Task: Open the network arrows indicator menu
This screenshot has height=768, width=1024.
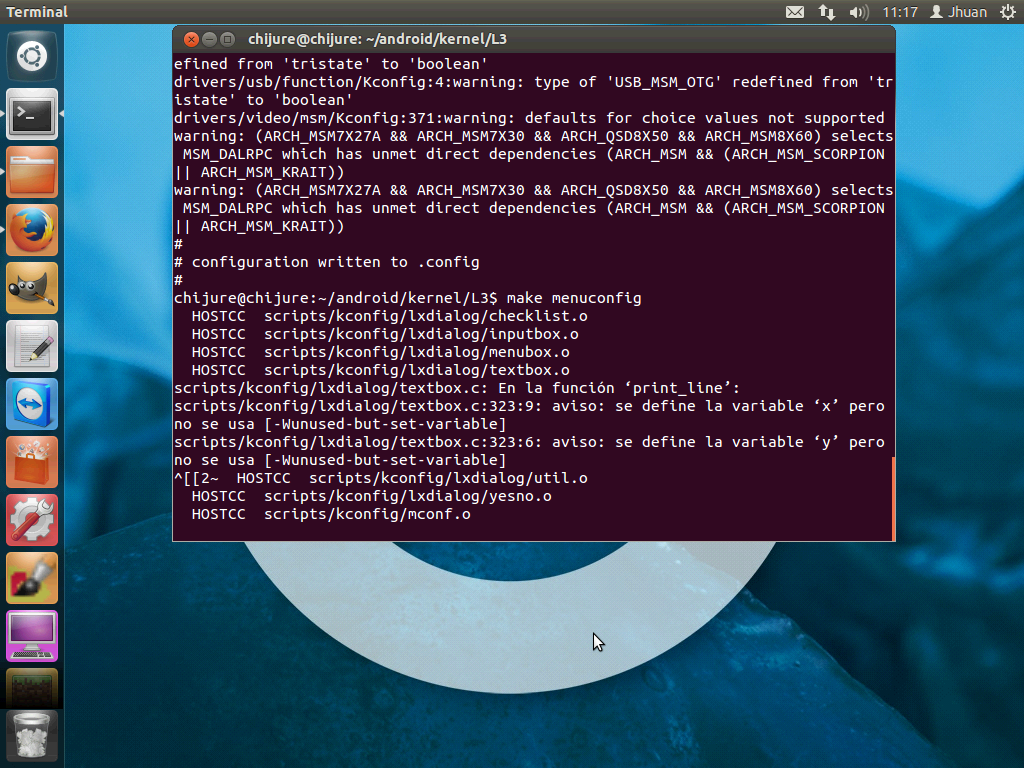Action: click(x=827, y=11)
